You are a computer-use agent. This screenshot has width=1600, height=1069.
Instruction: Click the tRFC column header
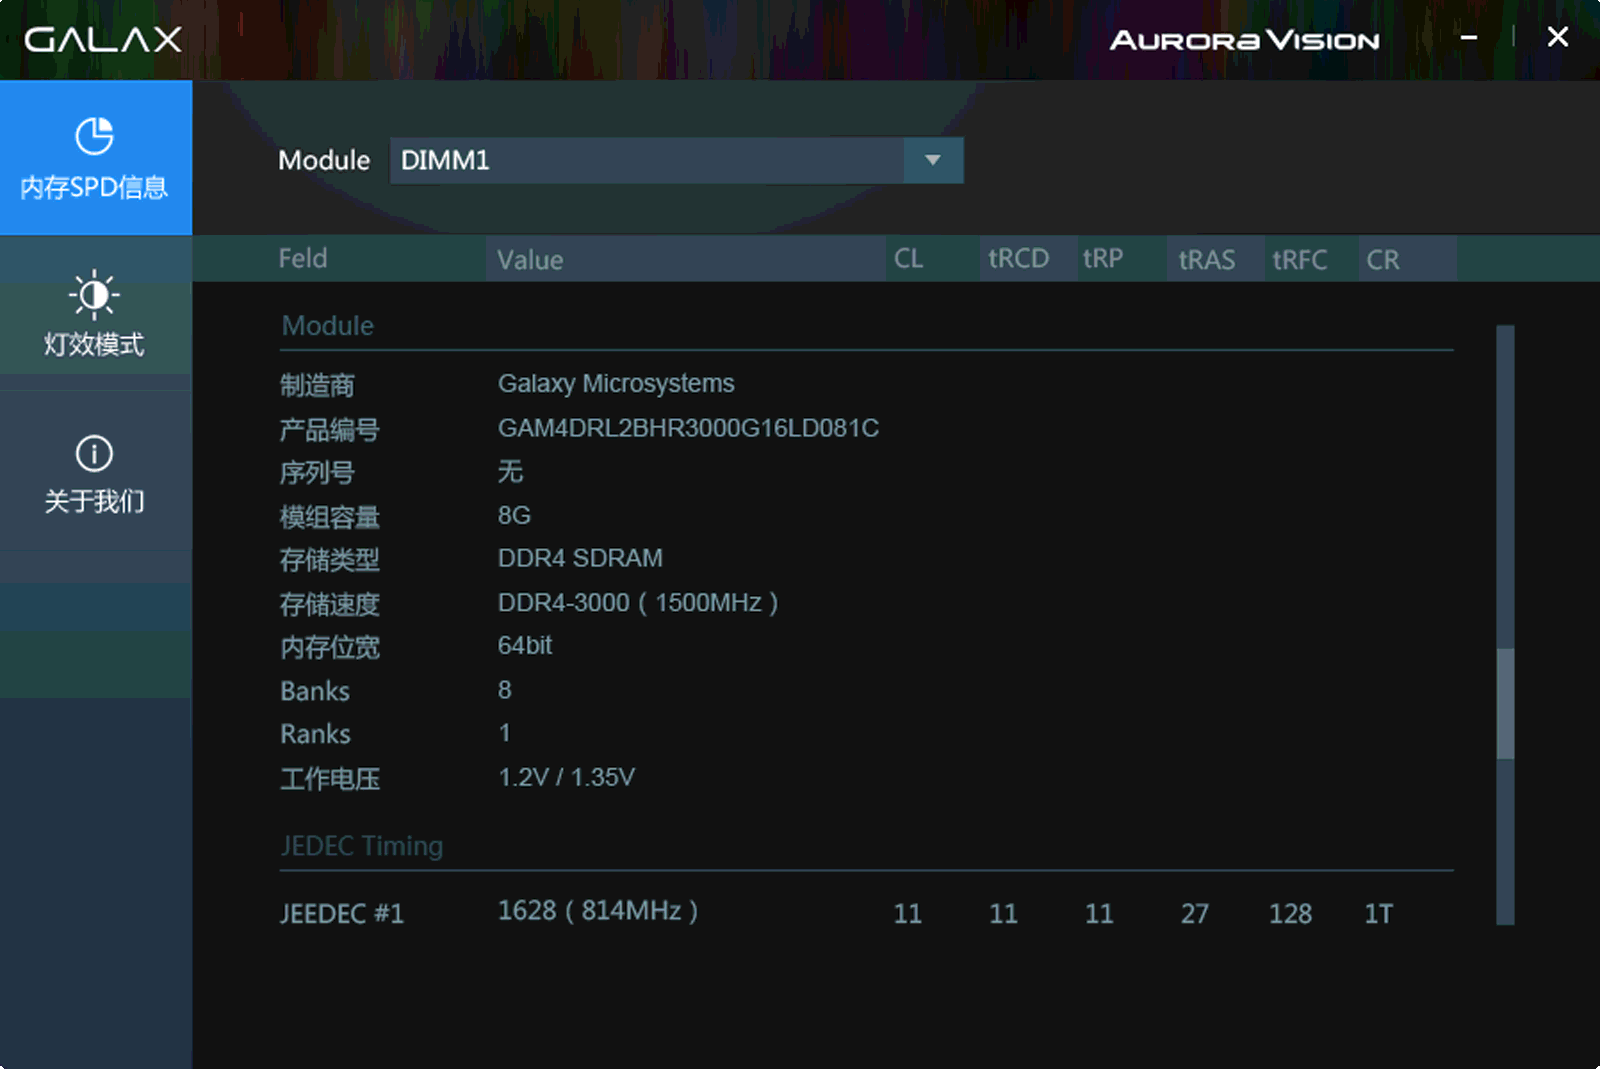click(x=1299, y=260)
